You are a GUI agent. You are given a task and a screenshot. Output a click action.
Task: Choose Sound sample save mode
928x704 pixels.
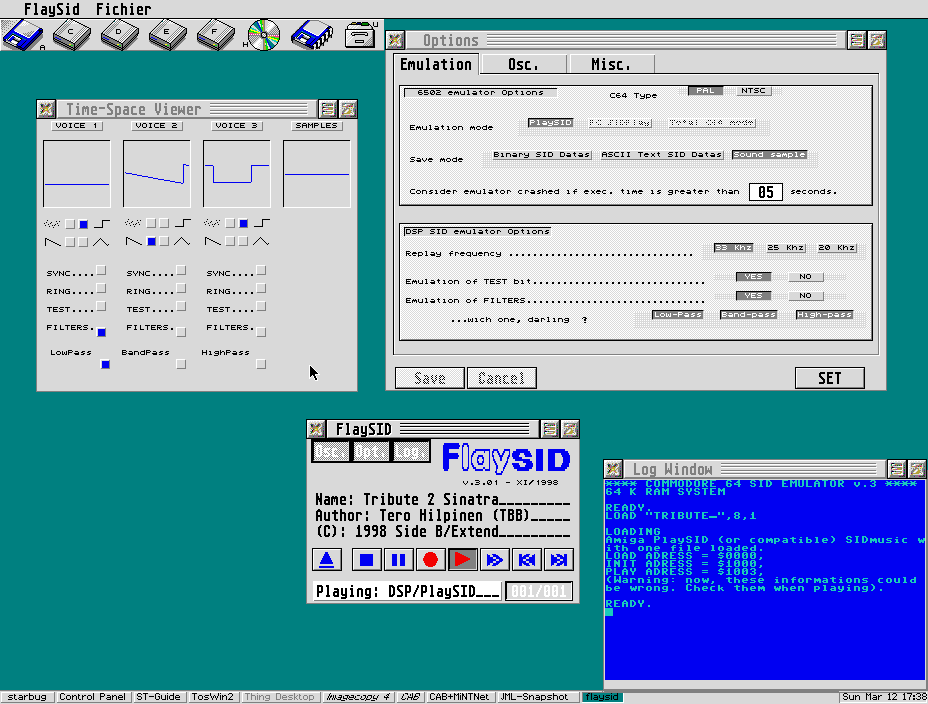(769, 154)
